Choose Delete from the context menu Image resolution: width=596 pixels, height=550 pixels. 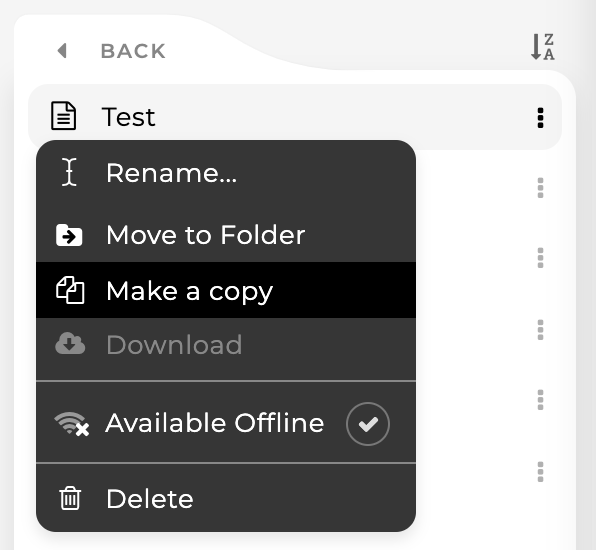point(226,498)
